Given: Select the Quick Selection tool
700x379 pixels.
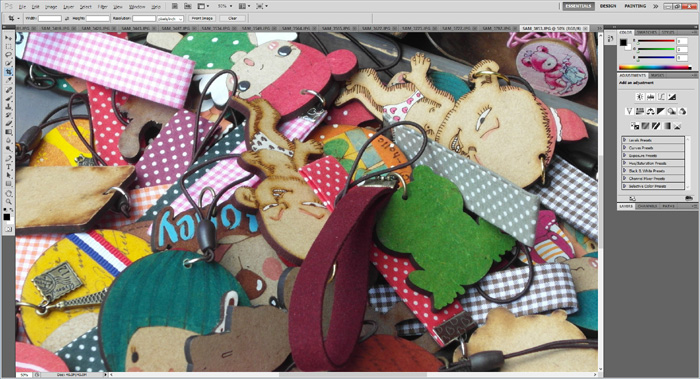Looking at the screenshot, I should click(x=8, y=63).
